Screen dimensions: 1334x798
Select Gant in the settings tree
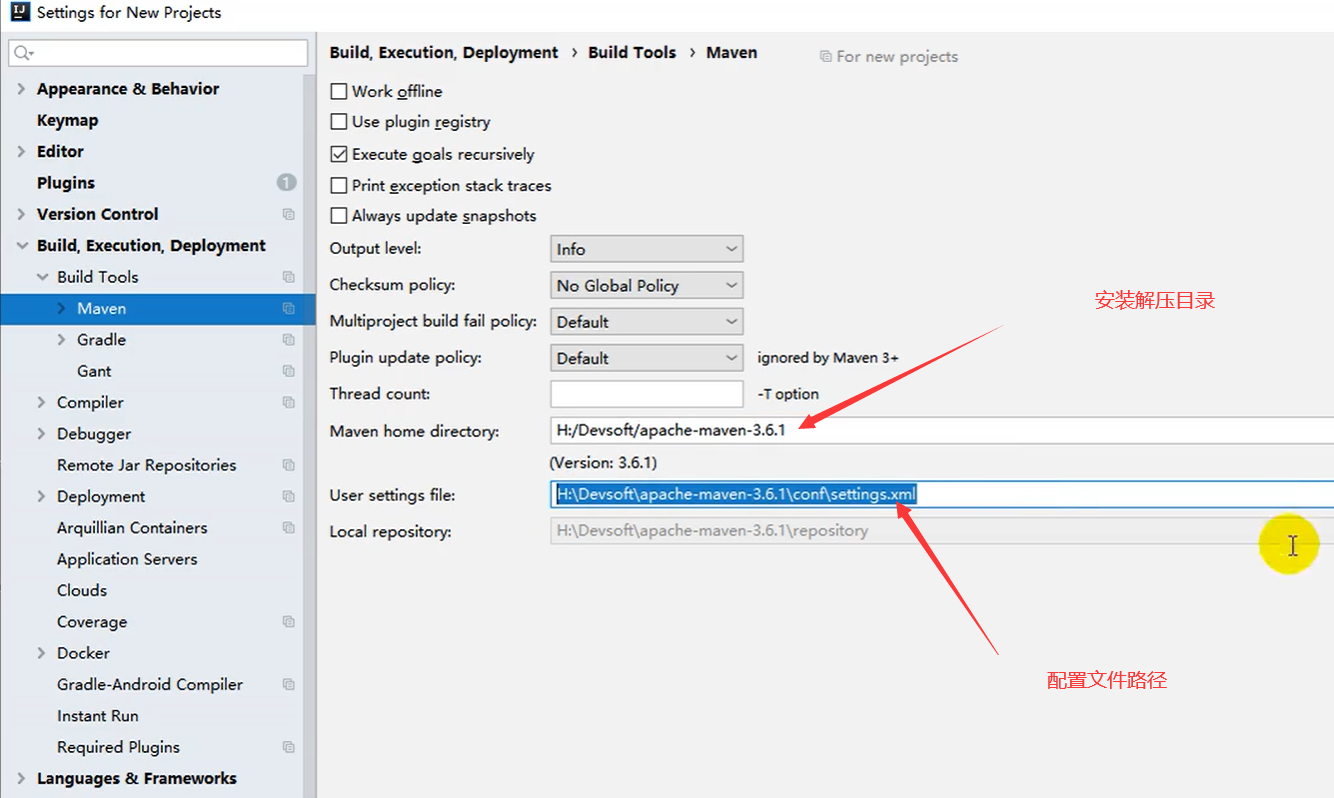94,371
